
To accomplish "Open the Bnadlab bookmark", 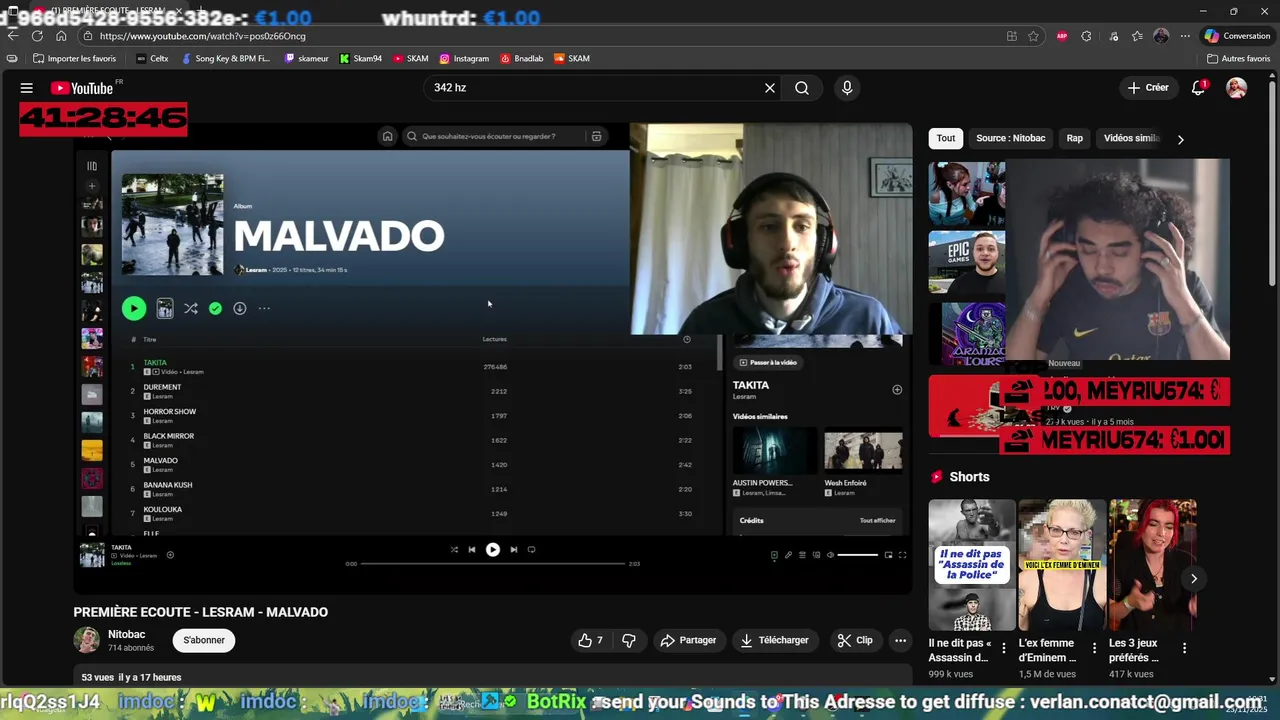I will click(x=522, y=59).
